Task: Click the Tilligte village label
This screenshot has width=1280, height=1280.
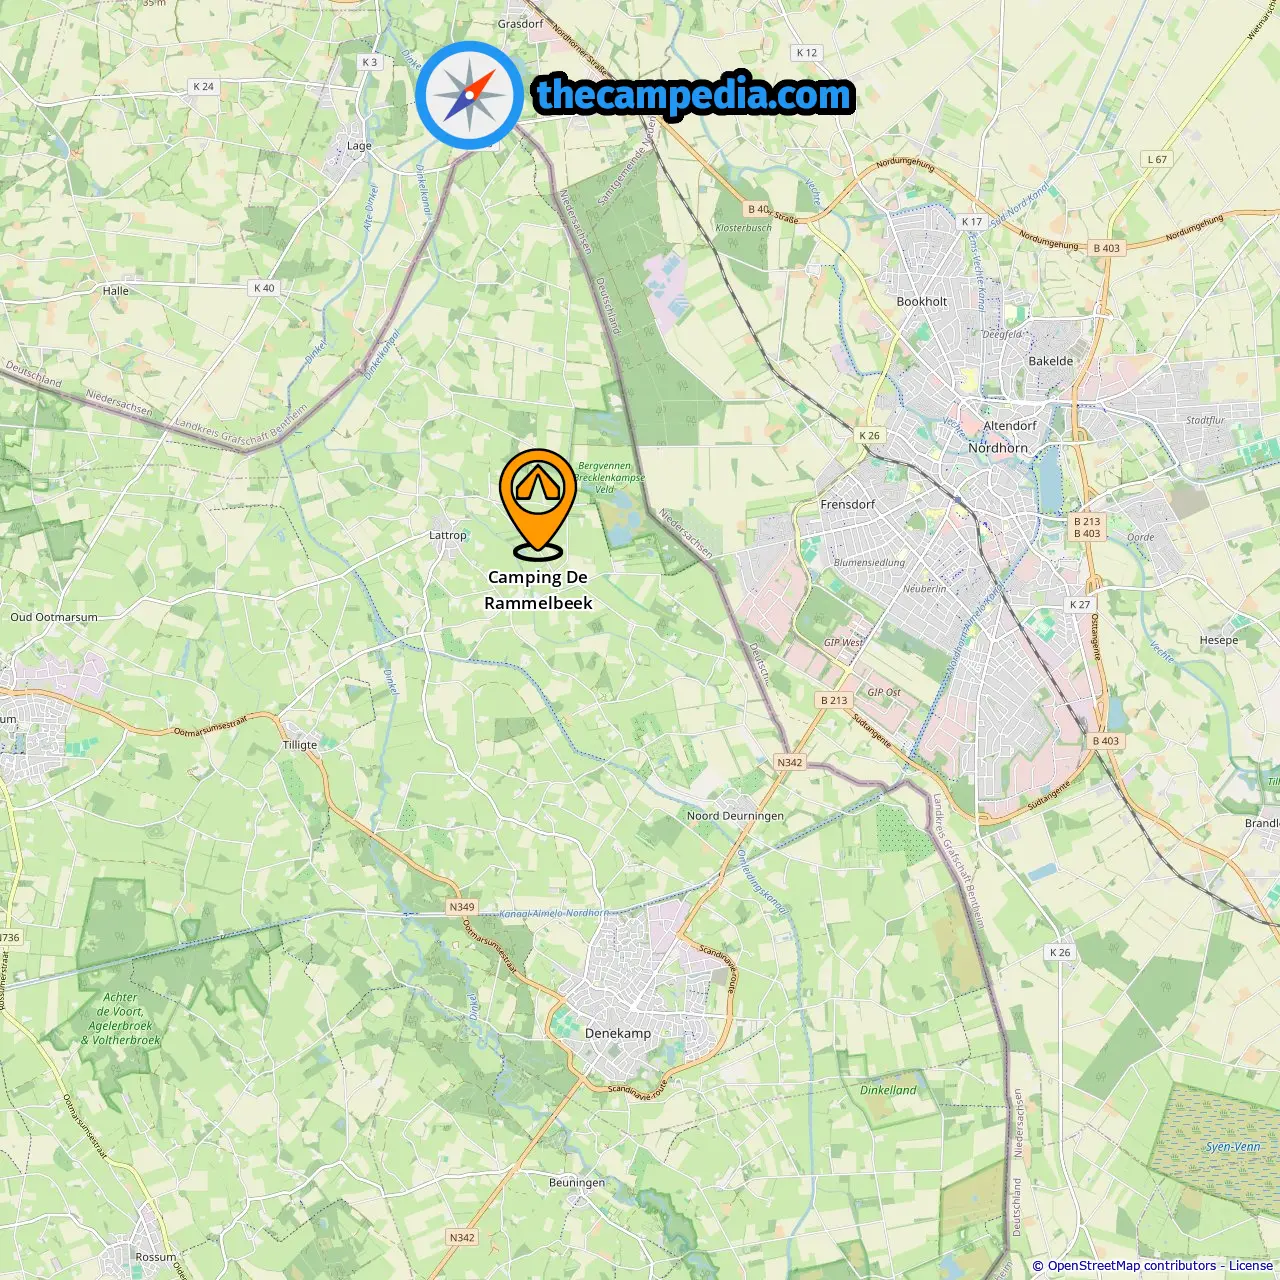Action: [x=300, y=744]
